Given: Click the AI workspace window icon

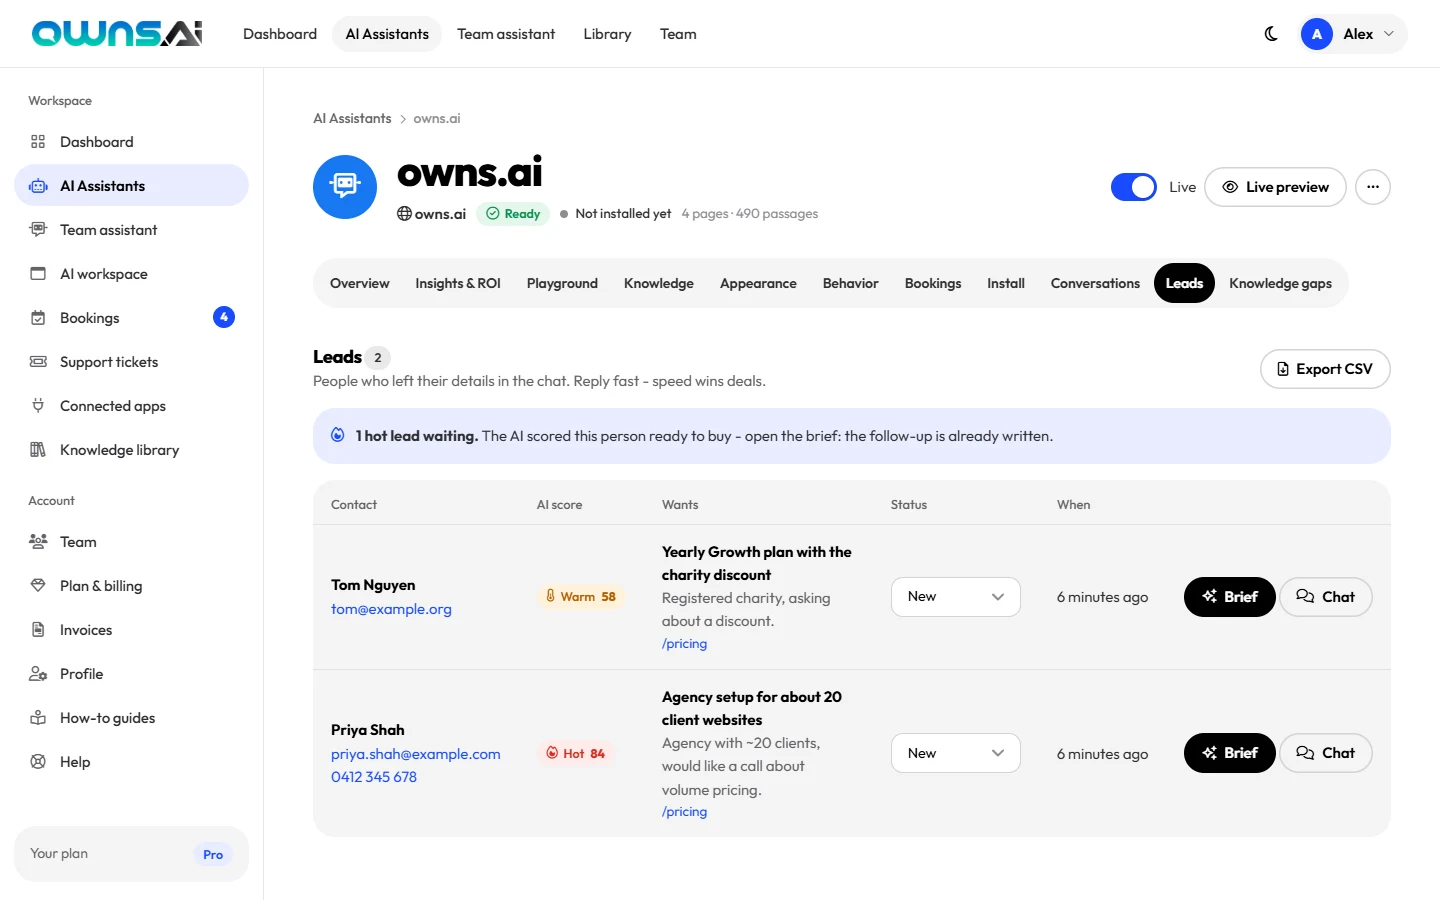Looking at the screenshot, I should pyautogui.click(x=38, y=274).
